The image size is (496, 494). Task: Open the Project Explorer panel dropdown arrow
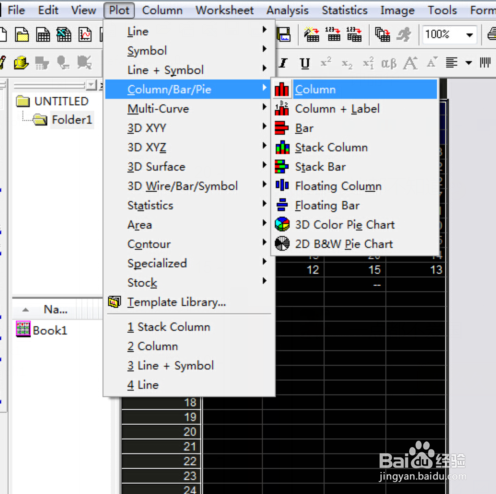coord(91,85)
